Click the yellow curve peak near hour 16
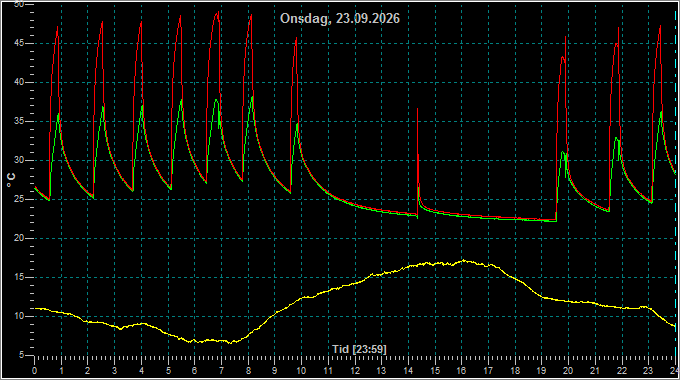 pyautogui.click(x=464, y=261)
